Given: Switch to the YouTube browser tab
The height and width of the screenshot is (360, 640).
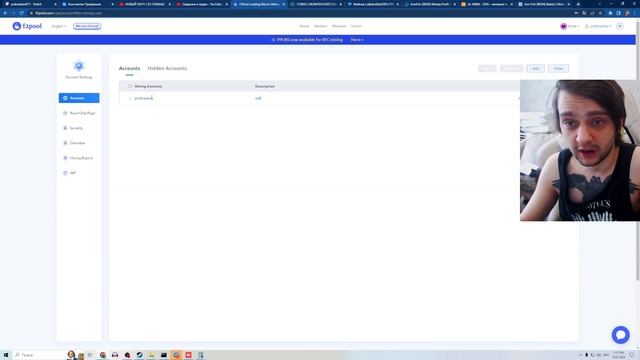Looking at the screenshot, I should (x=202, y=4).
